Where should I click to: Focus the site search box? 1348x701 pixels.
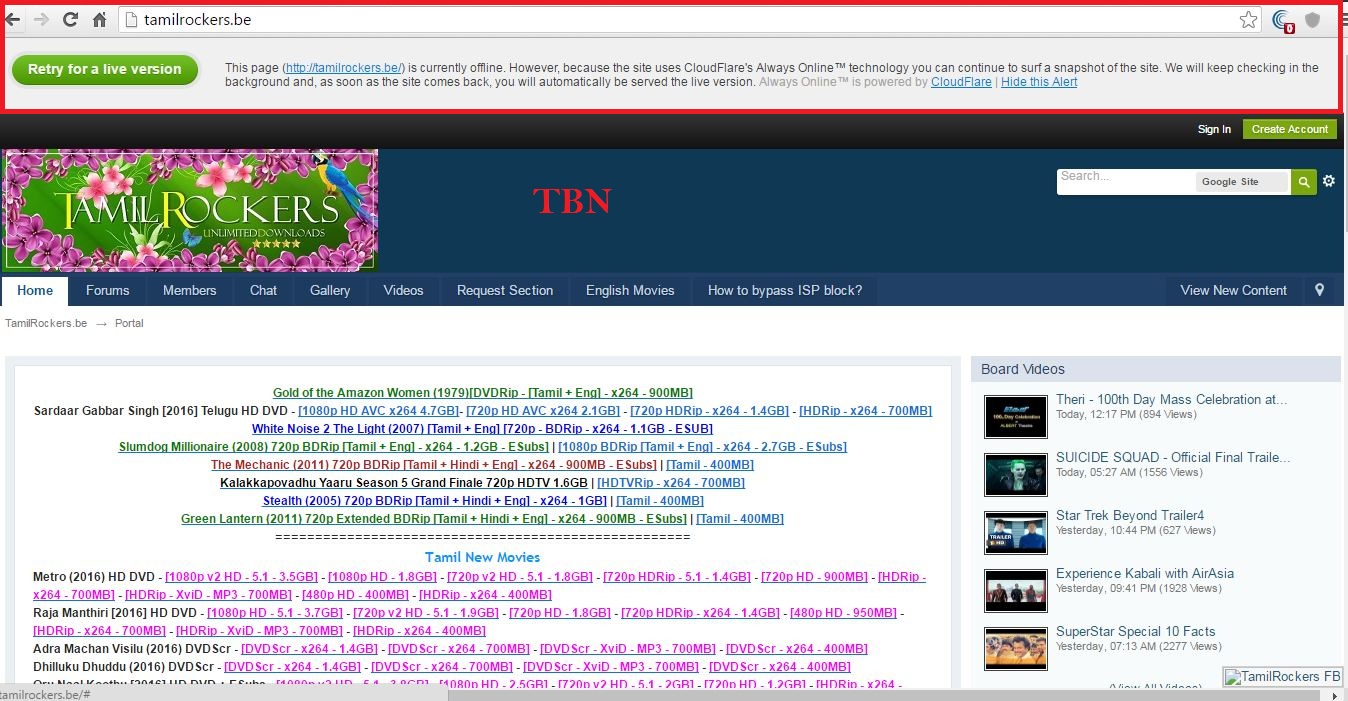1125,181
